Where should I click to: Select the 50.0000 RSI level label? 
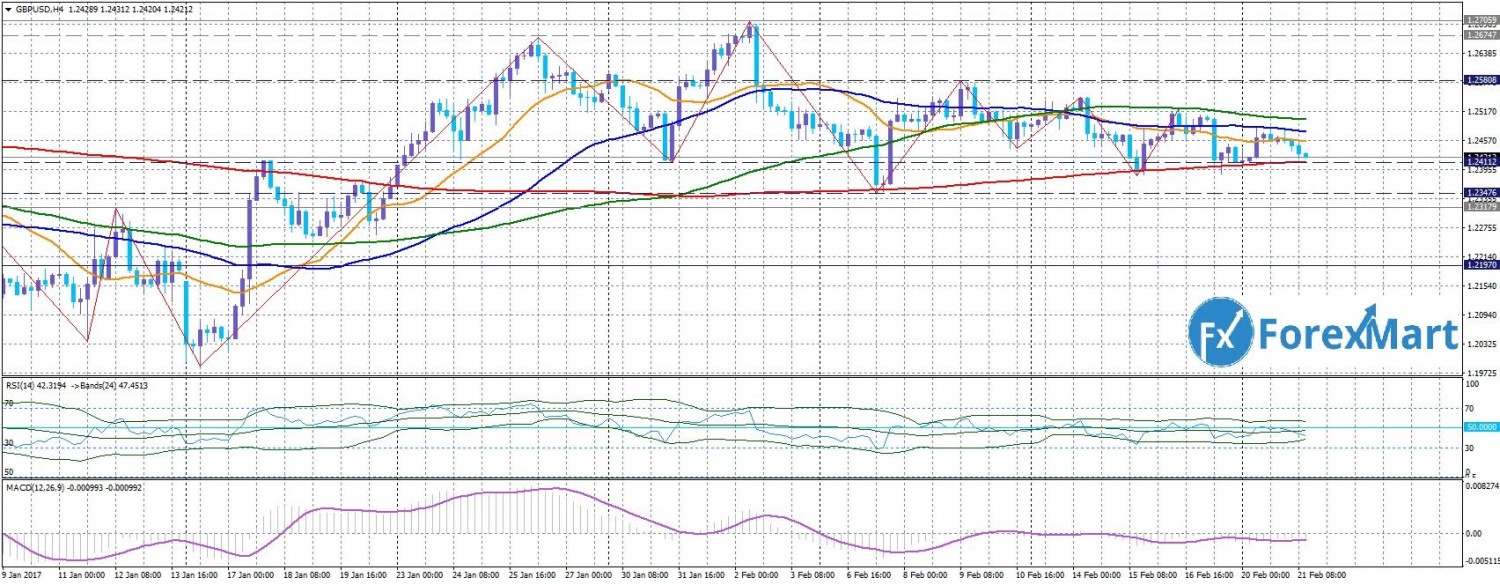coord(1480,427)
